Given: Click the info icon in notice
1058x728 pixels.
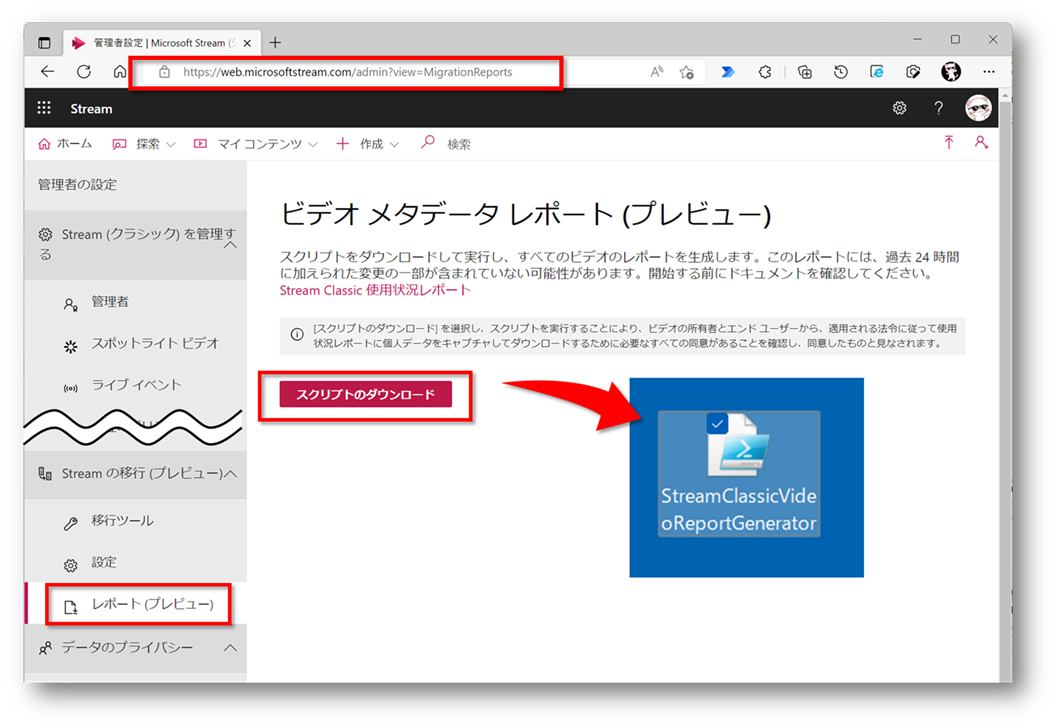Looking at the screenshot, I should [x=297, y=335].
